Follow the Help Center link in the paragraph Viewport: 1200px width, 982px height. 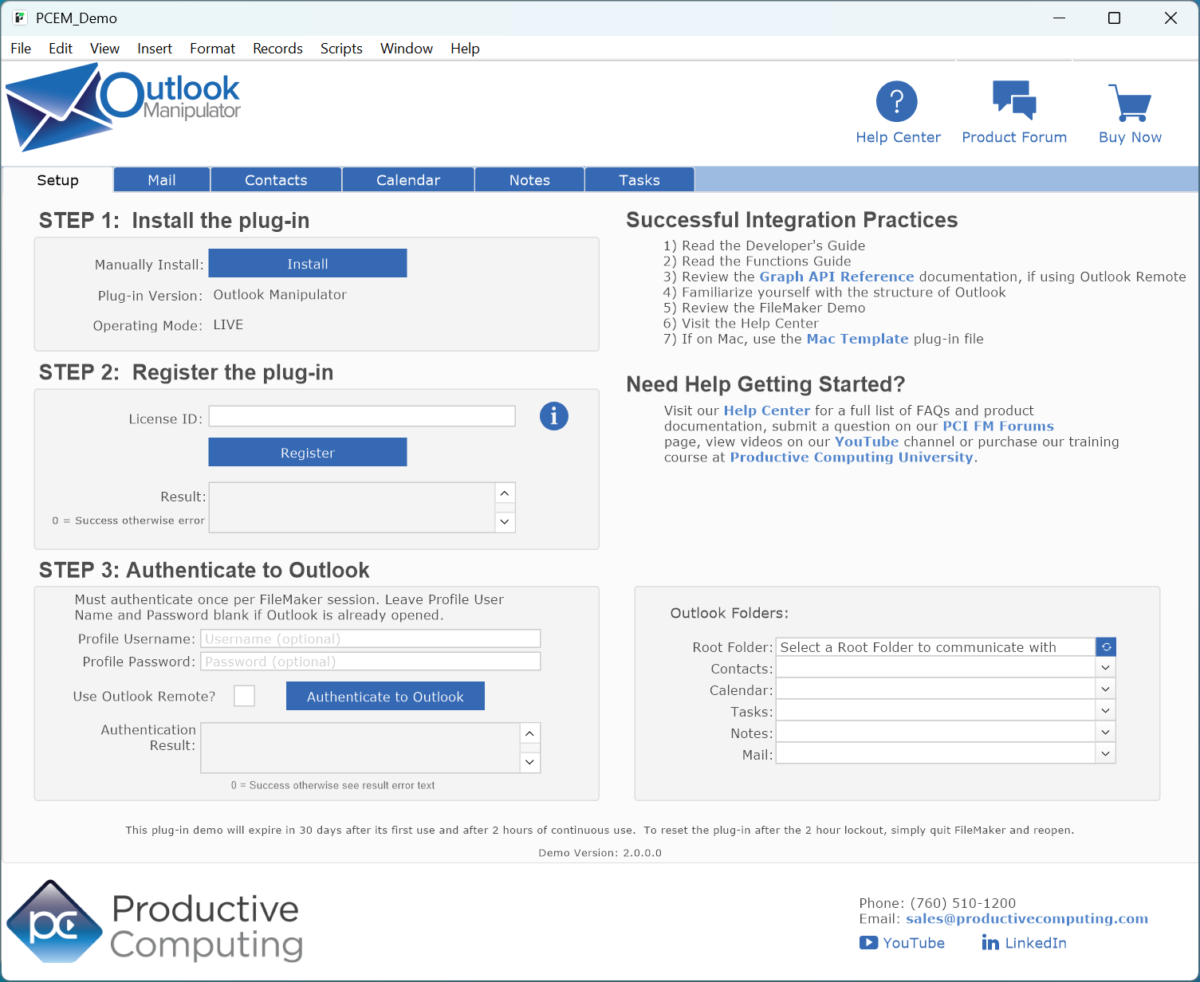pyautogui.click(x=767, y=410)
